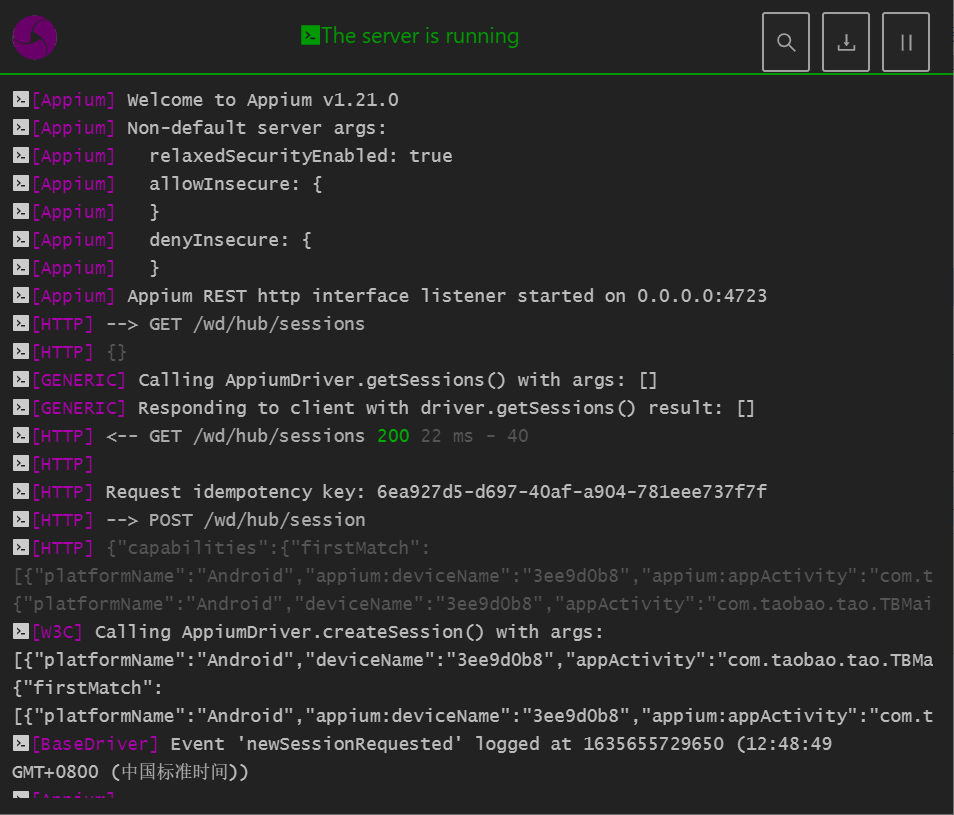
Task: Click the "relaxedSecurityEnabled: true" log line
Action: 300,156
